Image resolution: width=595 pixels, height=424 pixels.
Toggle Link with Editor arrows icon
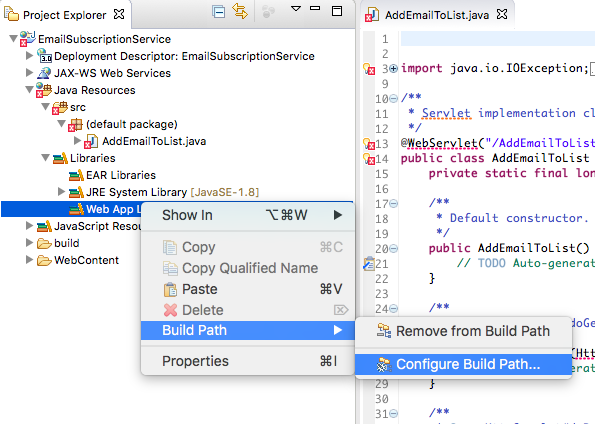[240, 11]
